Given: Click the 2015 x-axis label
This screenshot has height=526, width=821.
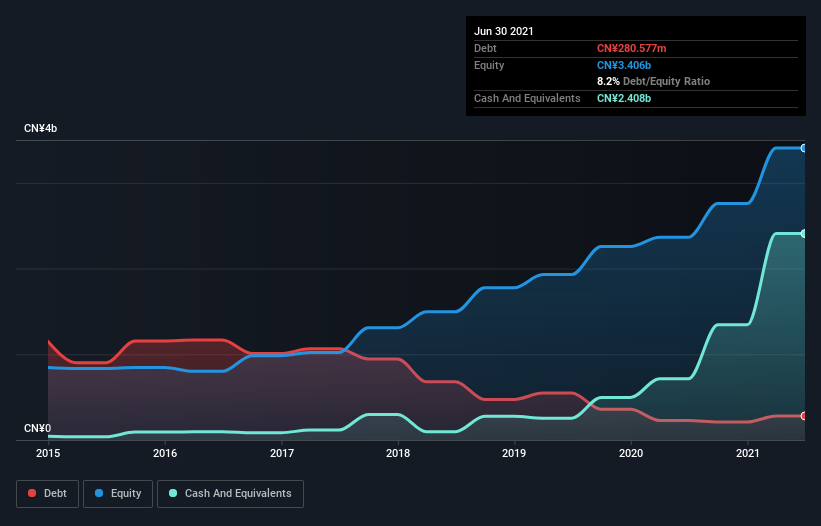Looking at the screenshot, I should pos(48,453).
